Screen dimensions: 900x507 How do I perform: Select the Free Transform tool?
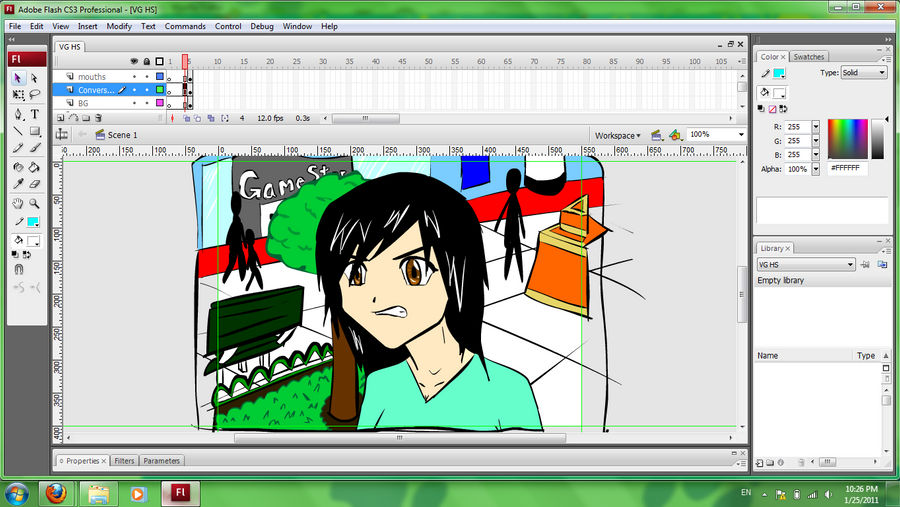18,94
